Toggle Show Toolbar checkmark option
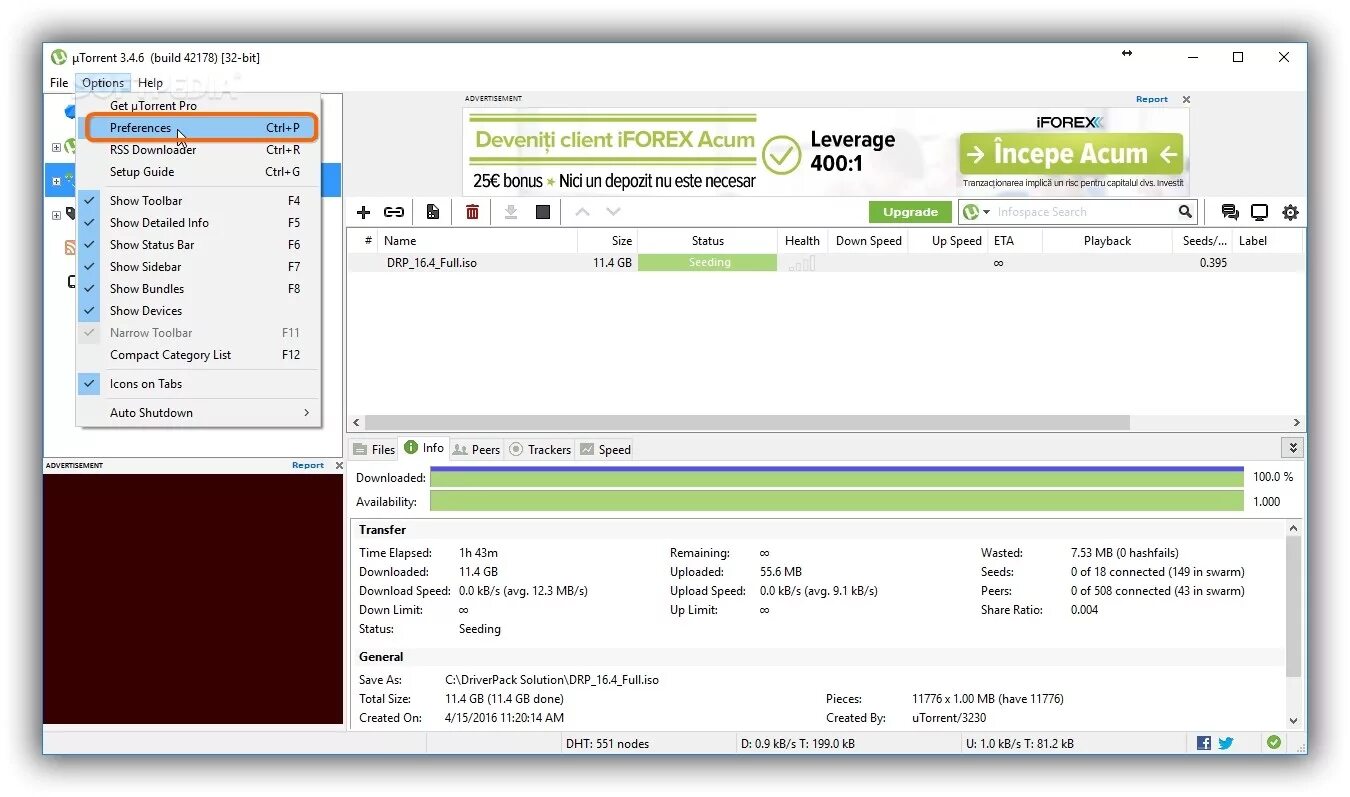The width and height of the screenshot is (1350, 797). coord(198,201)
